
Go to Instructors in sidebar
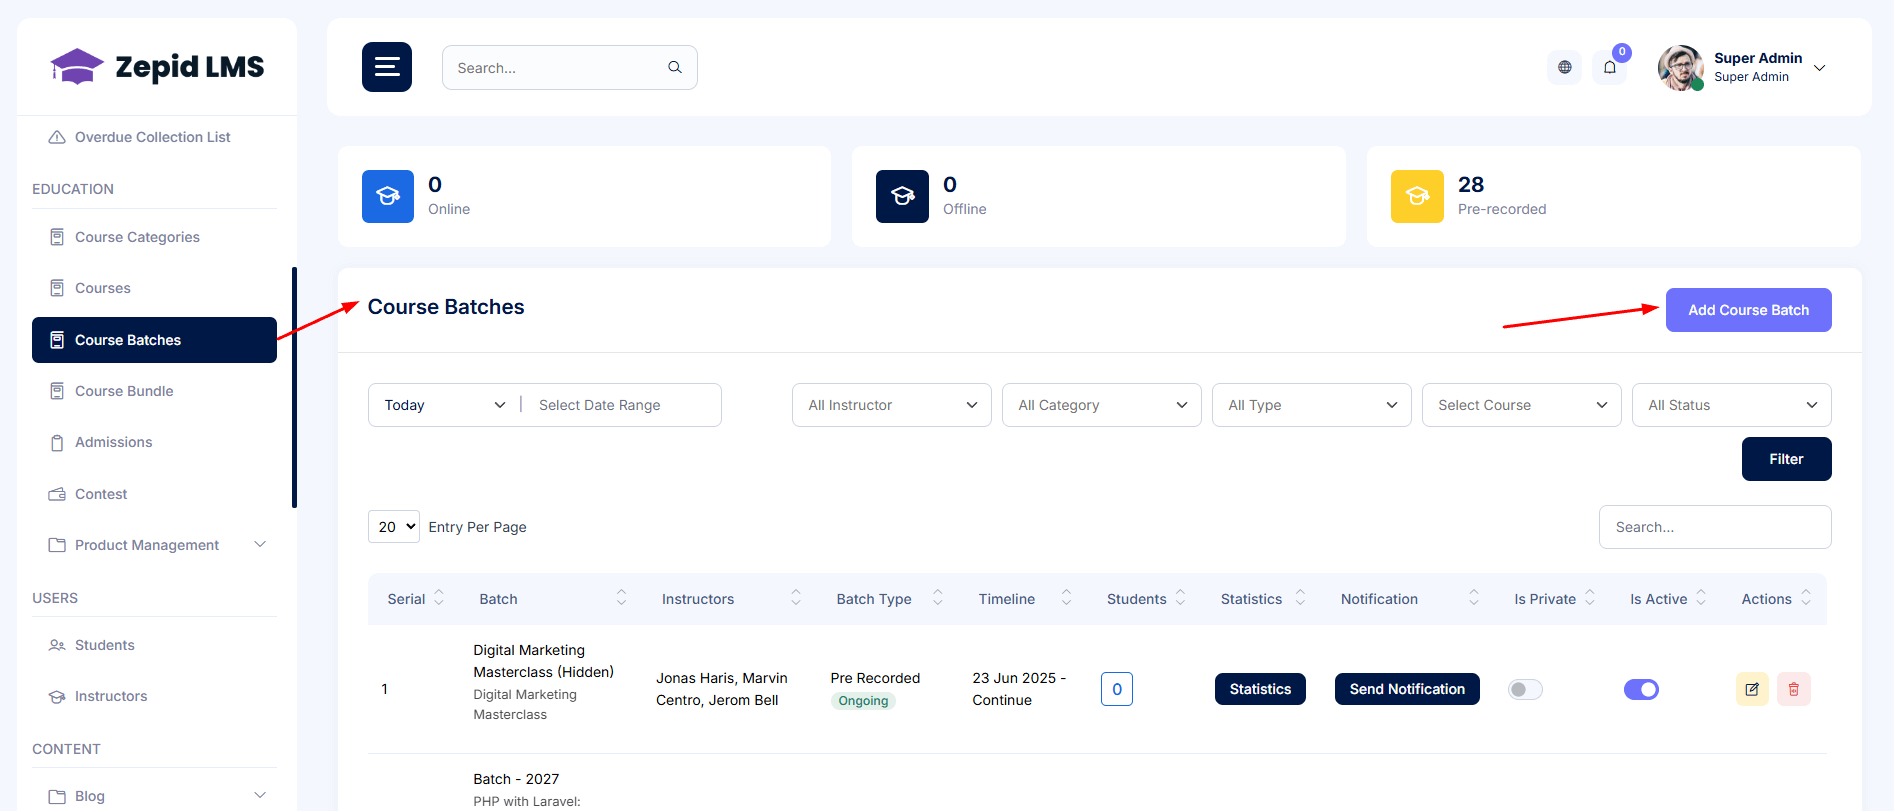click(154, 696)
